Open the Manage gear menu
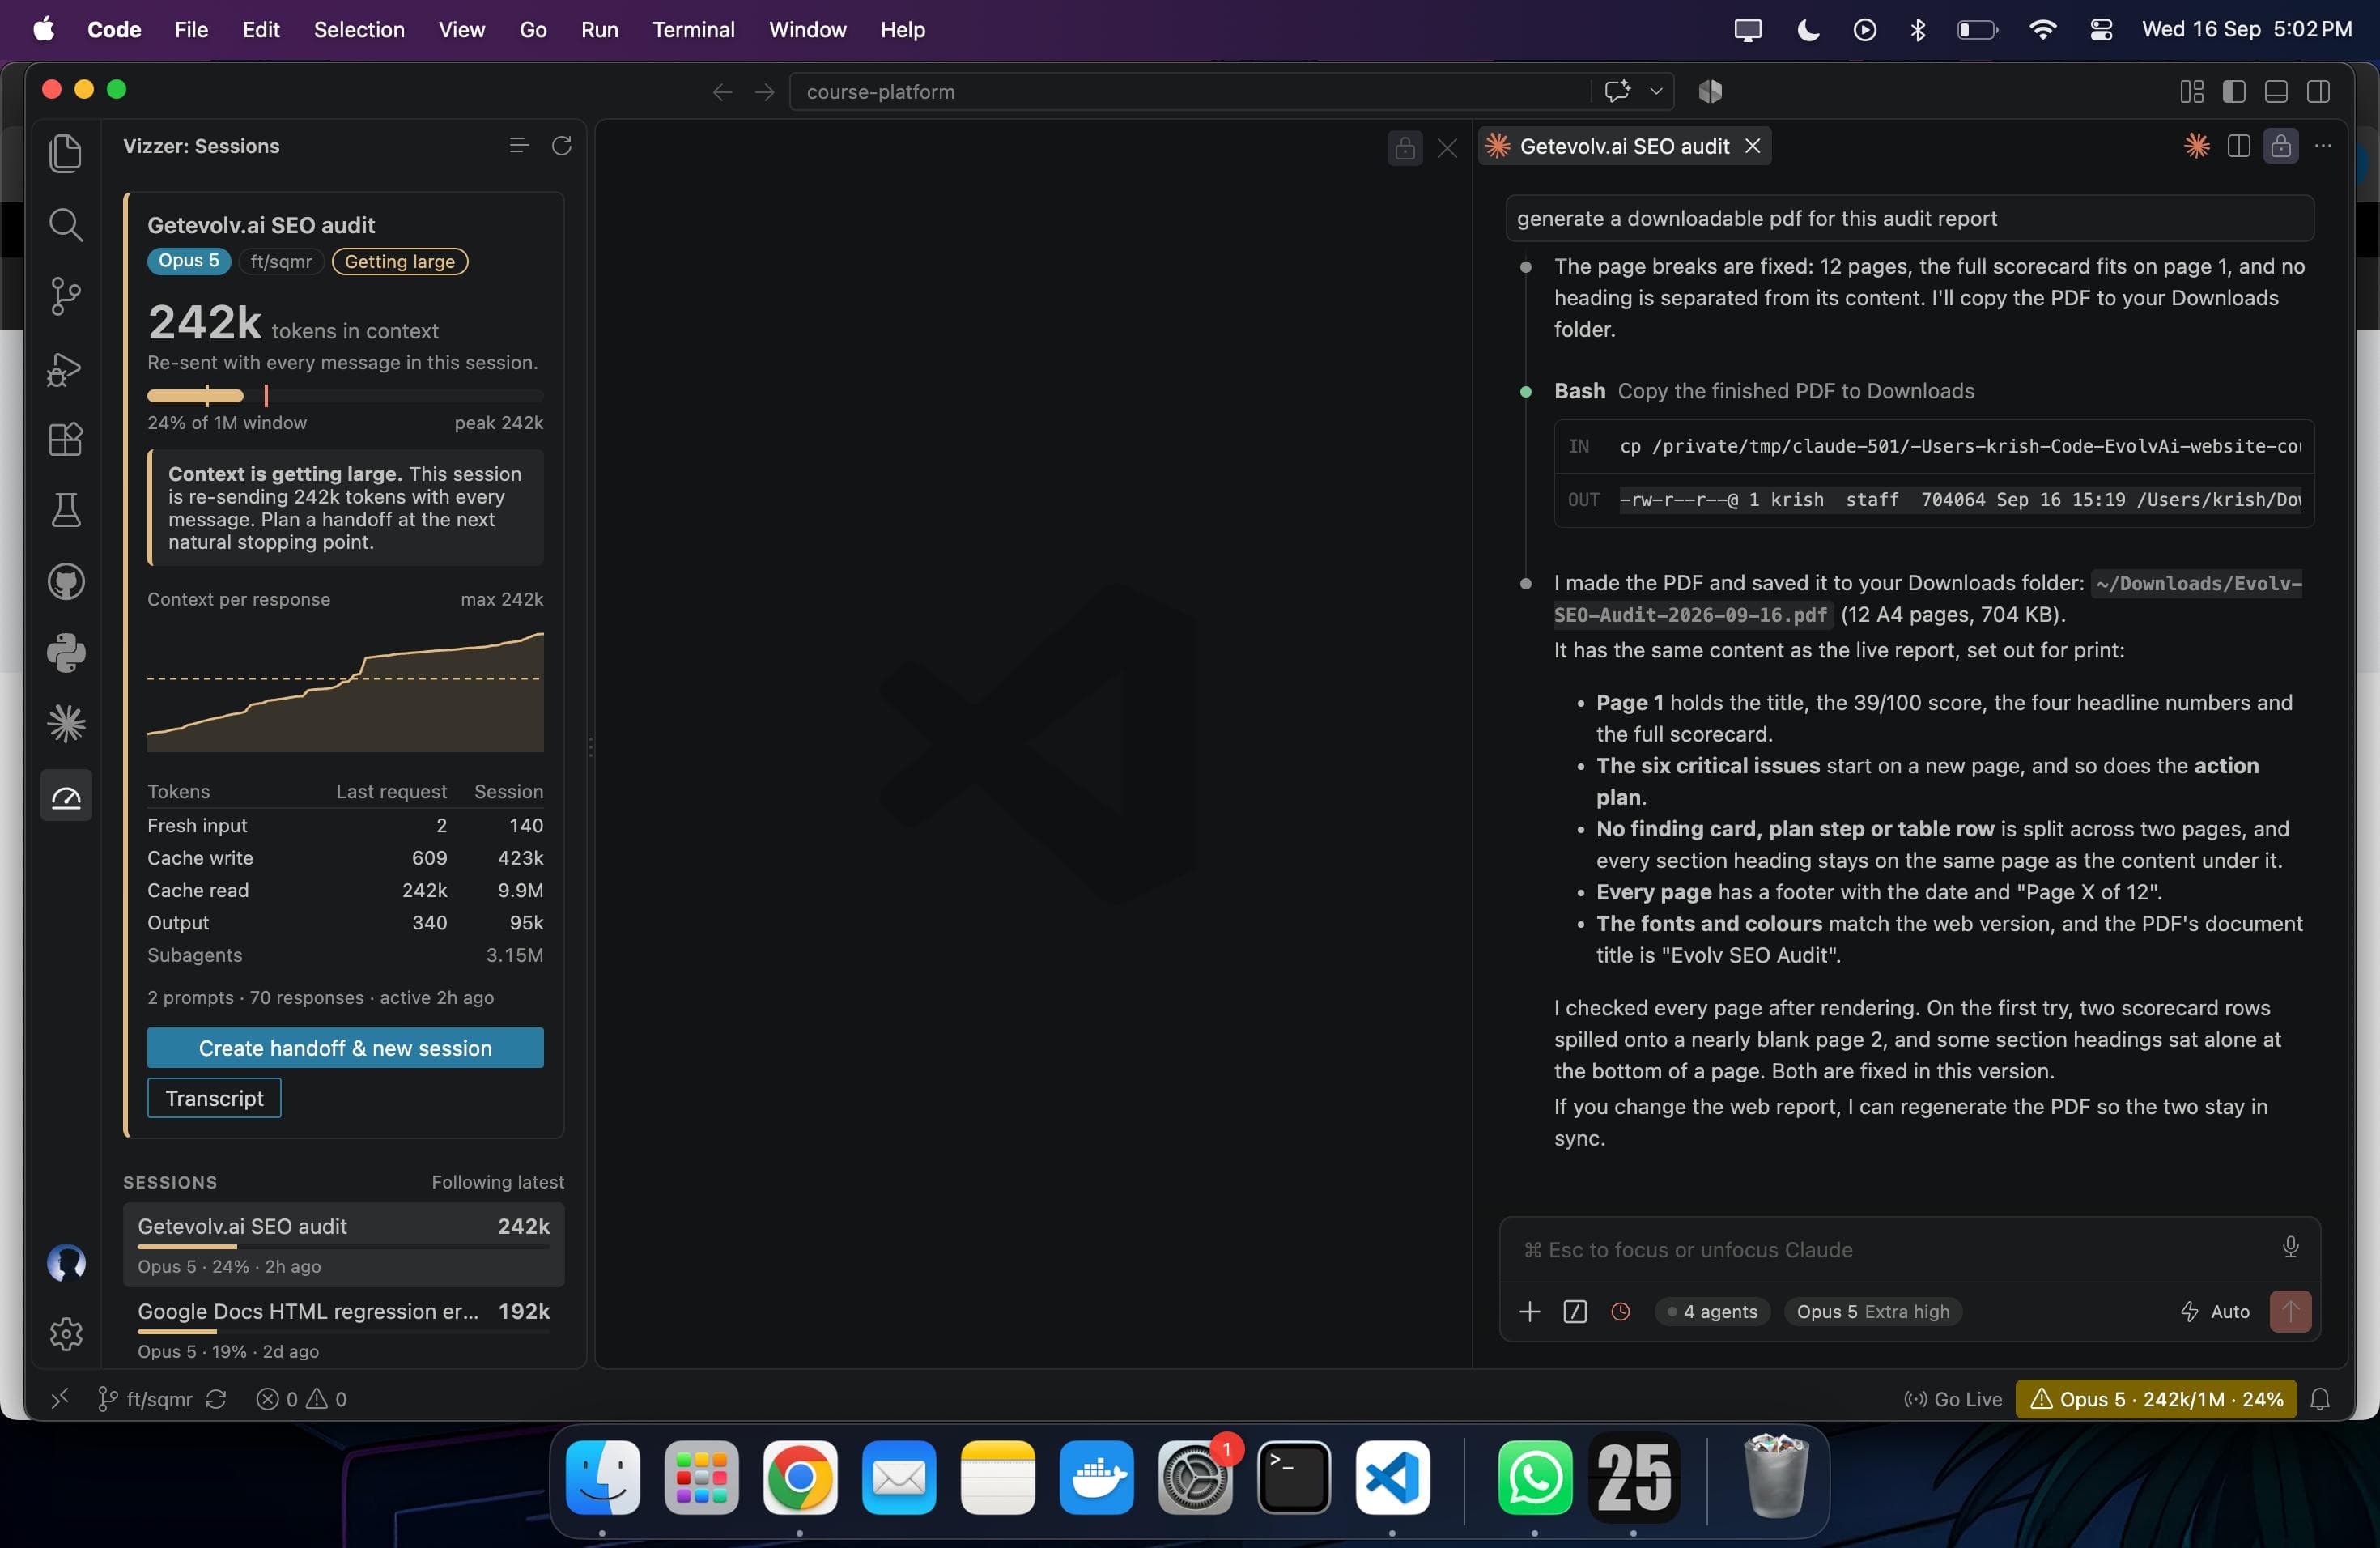Screen dimensions: 2380x1548 [66, 1333]
